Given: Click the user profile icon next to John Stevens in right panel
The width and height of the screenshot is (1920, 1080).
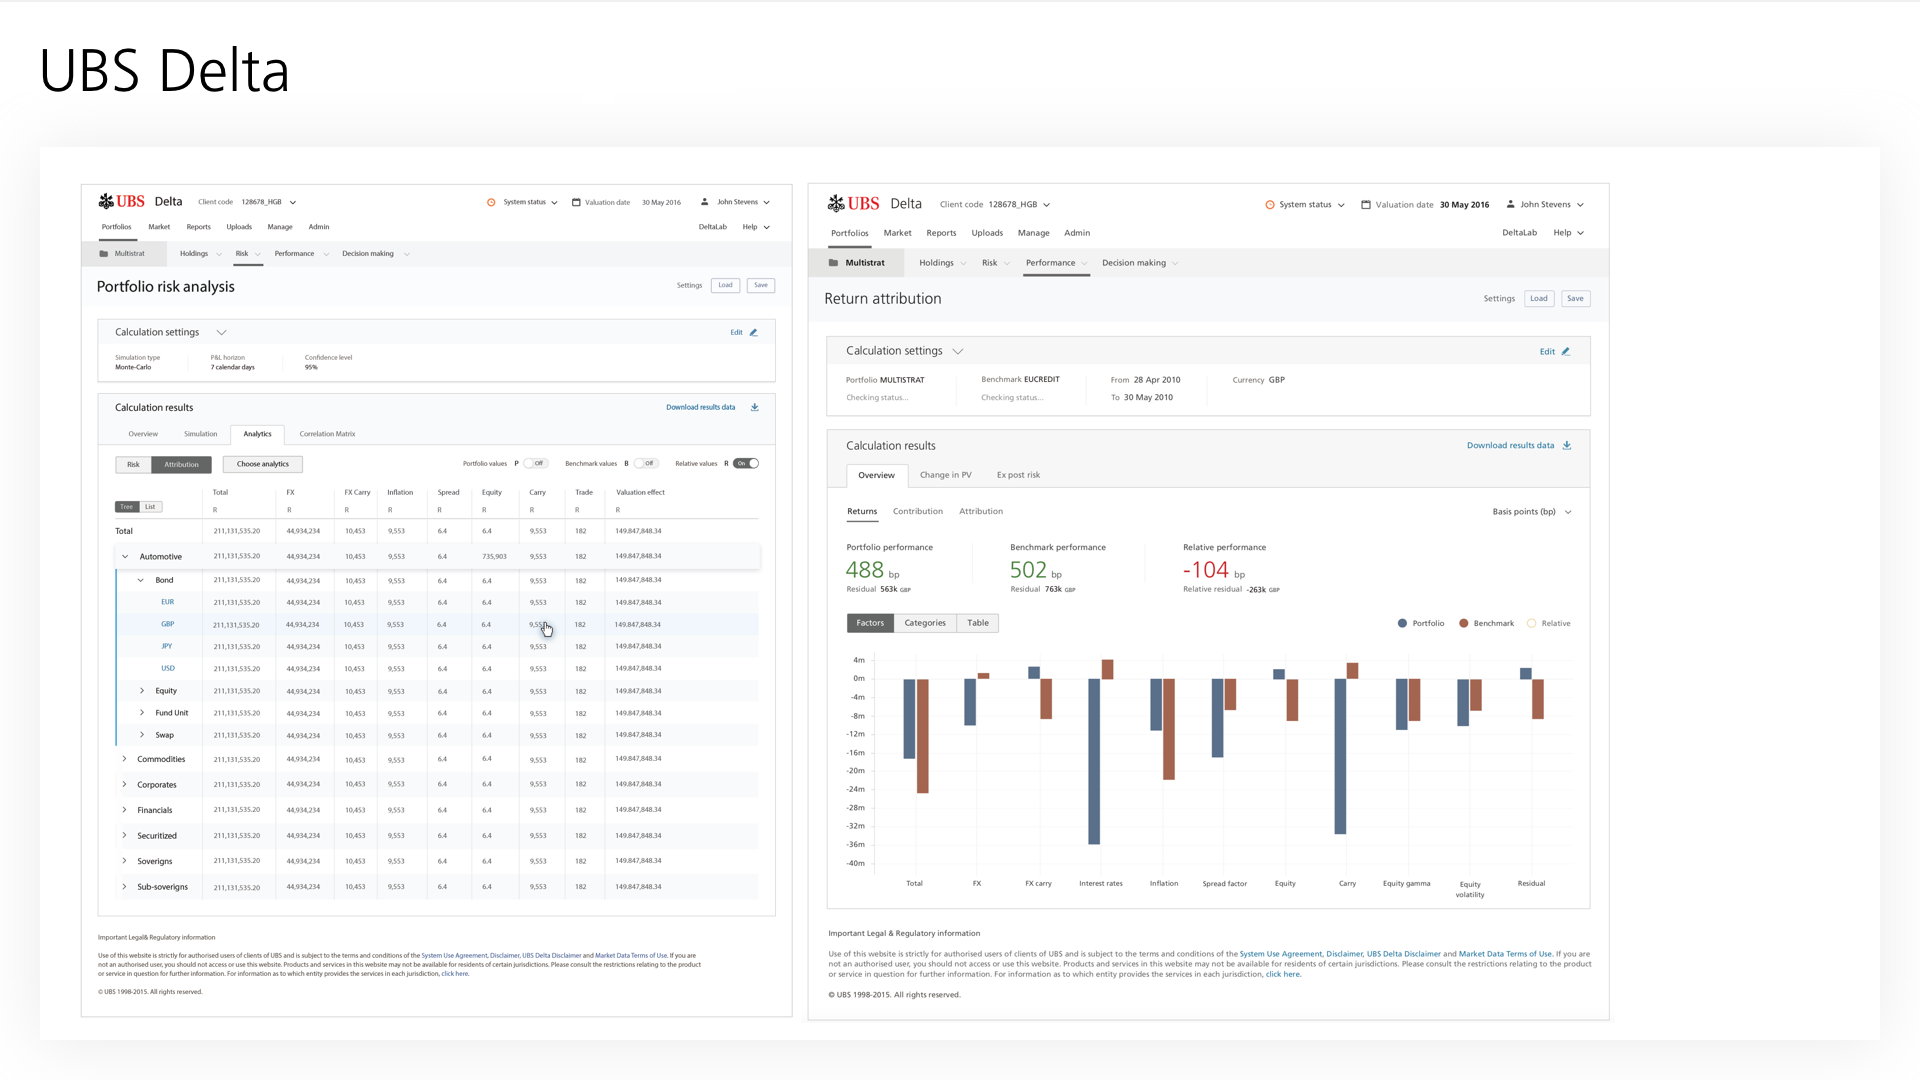Looking at the screenshot, I should [x=1510, y=204].
